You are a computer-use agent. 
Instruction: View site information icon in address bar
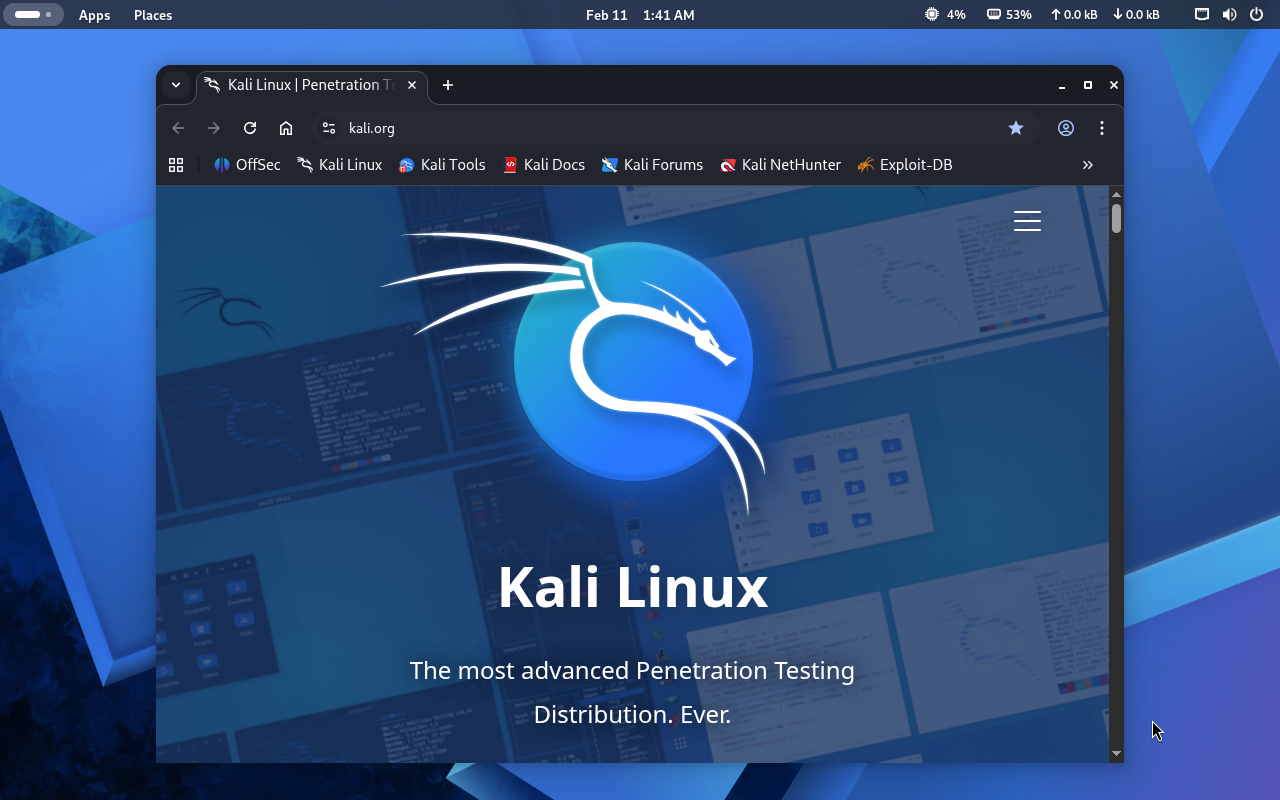click(329, 128)
